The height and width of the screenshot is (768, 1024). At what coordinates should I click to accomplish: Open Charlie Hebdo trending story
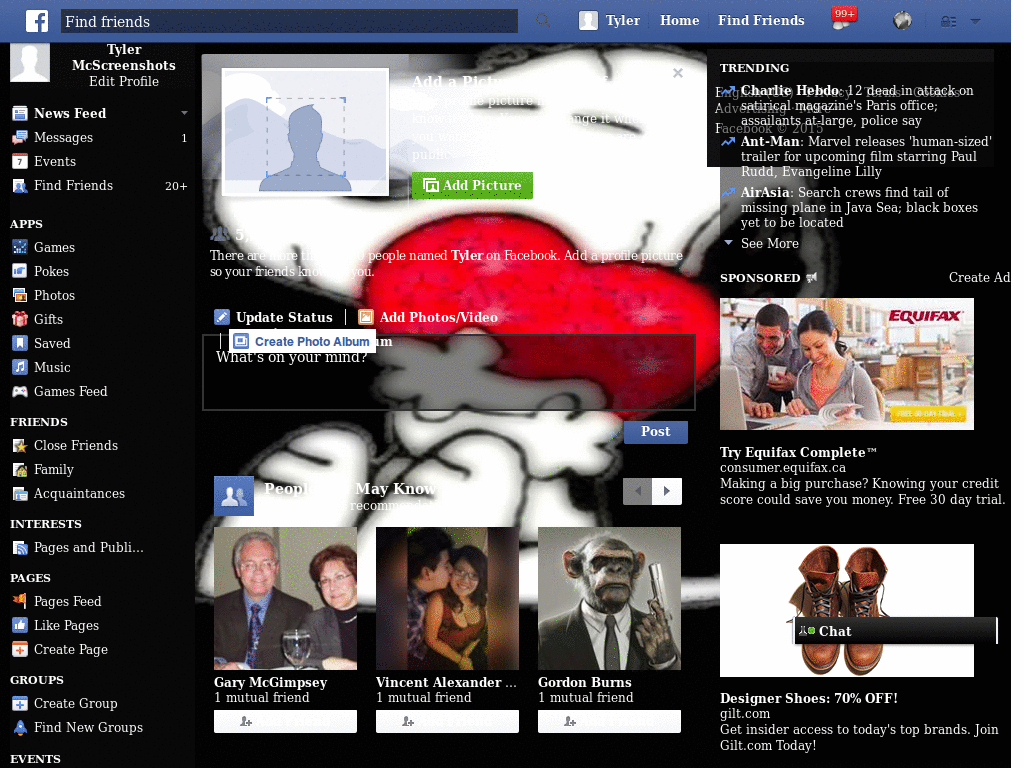click(x=857, y=105)
